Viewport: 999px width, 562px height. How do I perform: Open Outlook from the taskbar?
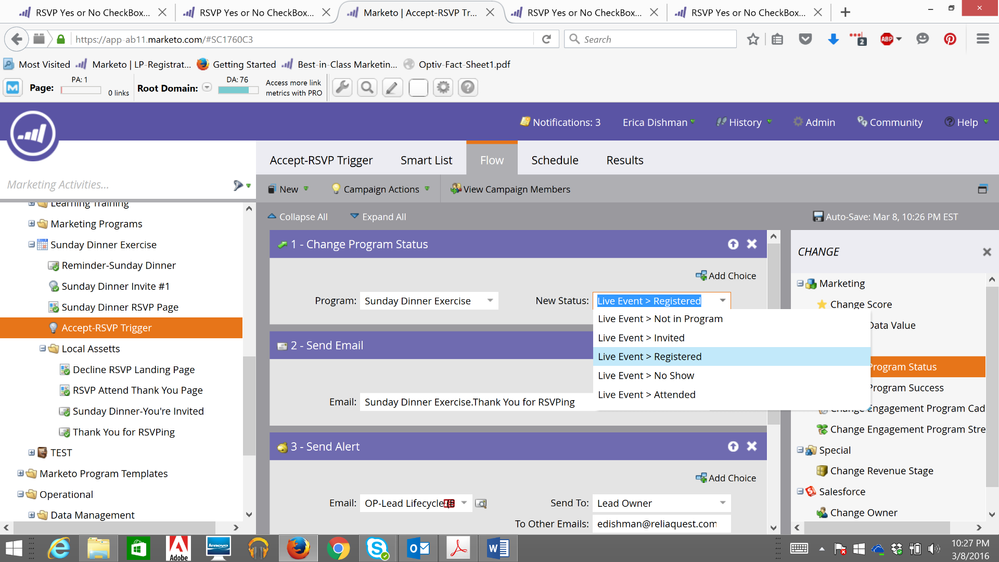click(418, 548)
